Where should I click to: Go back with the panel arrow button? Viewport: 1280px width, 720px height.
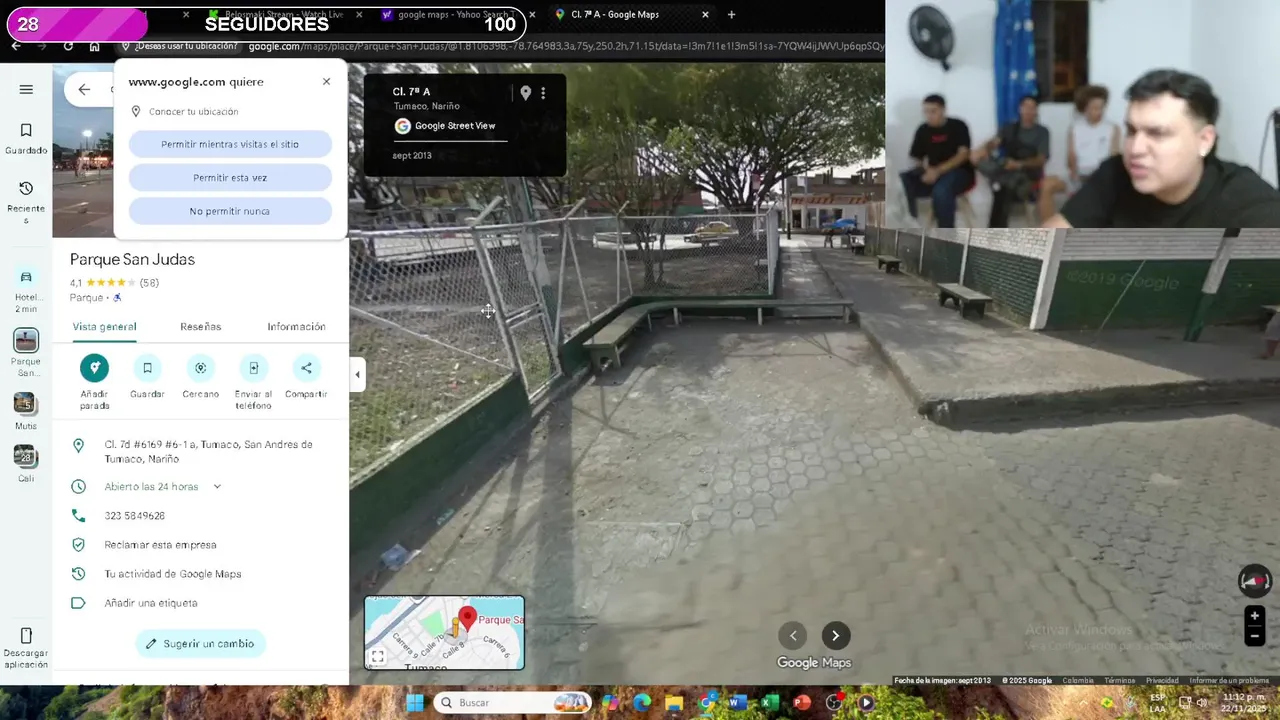[84, 89]
